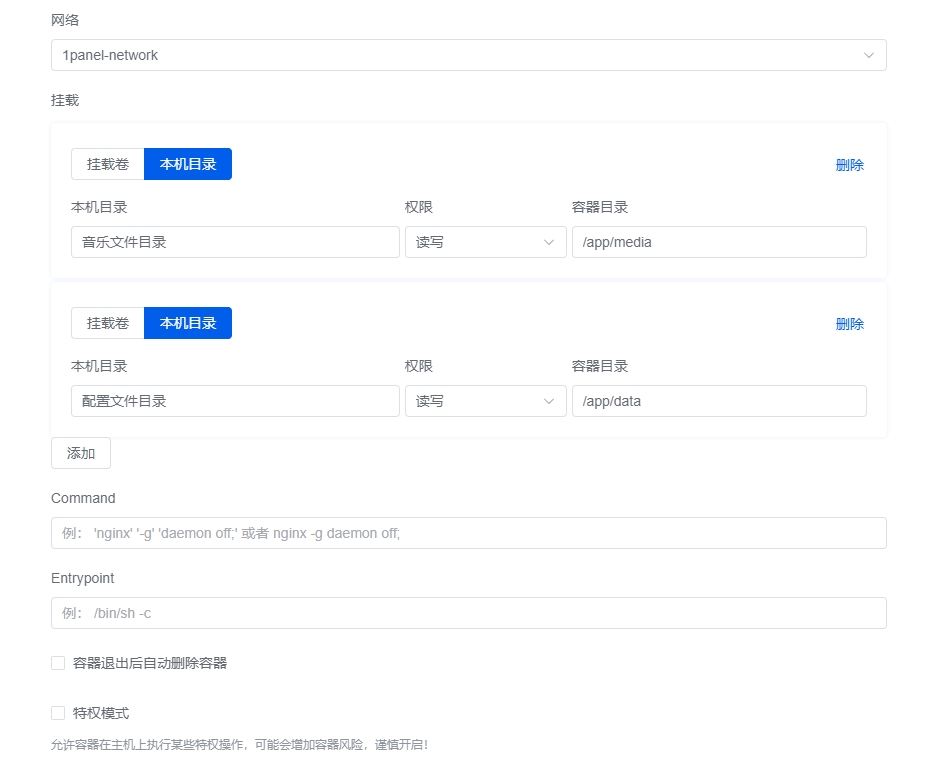Click 删除 link for the /app/data mount
The image size is (943, 763).
coord(849,324)
